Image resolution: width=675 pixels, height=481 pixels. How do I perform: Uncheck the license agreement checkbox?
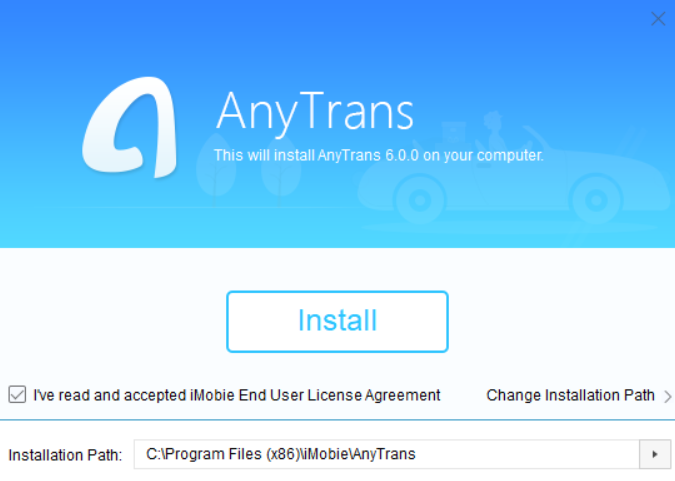pyautogui.click(x=17, y=394)
